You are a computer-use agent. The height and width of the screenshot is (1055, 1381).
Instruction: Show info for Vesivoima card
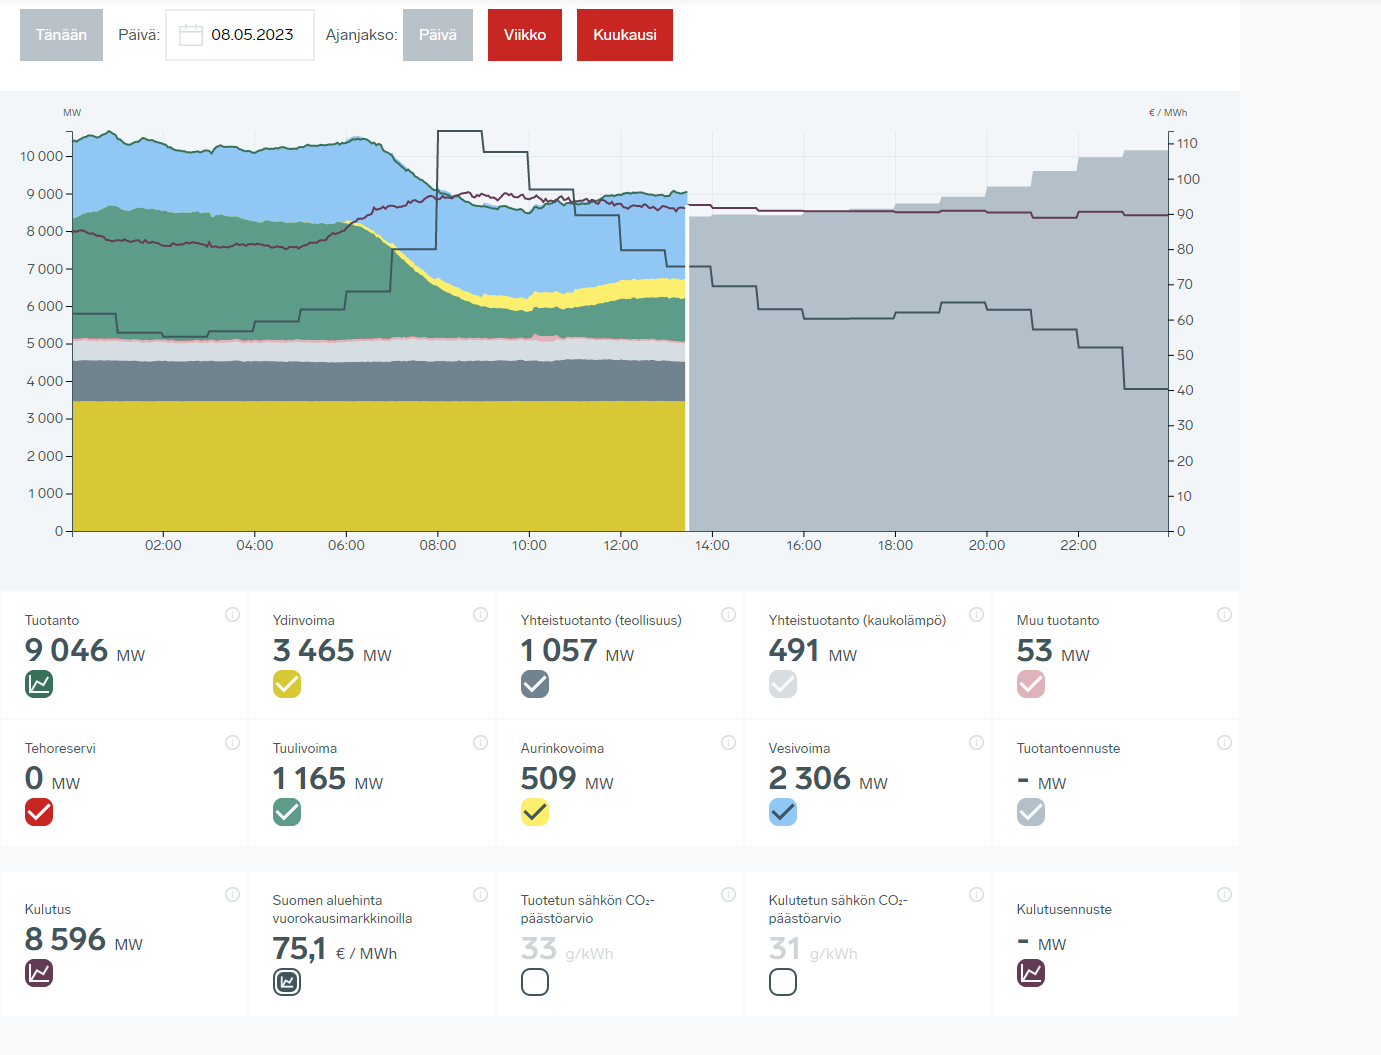[976, 742]
